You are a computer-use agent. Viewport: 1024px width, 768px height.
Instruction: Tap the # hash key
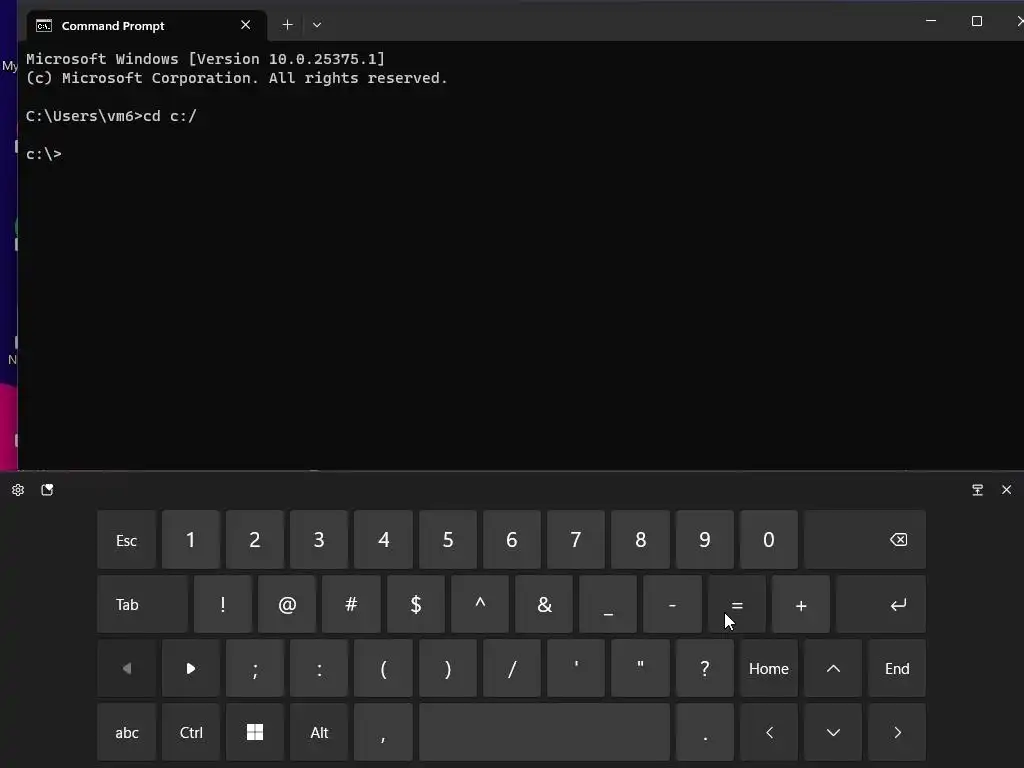point(351,605)
